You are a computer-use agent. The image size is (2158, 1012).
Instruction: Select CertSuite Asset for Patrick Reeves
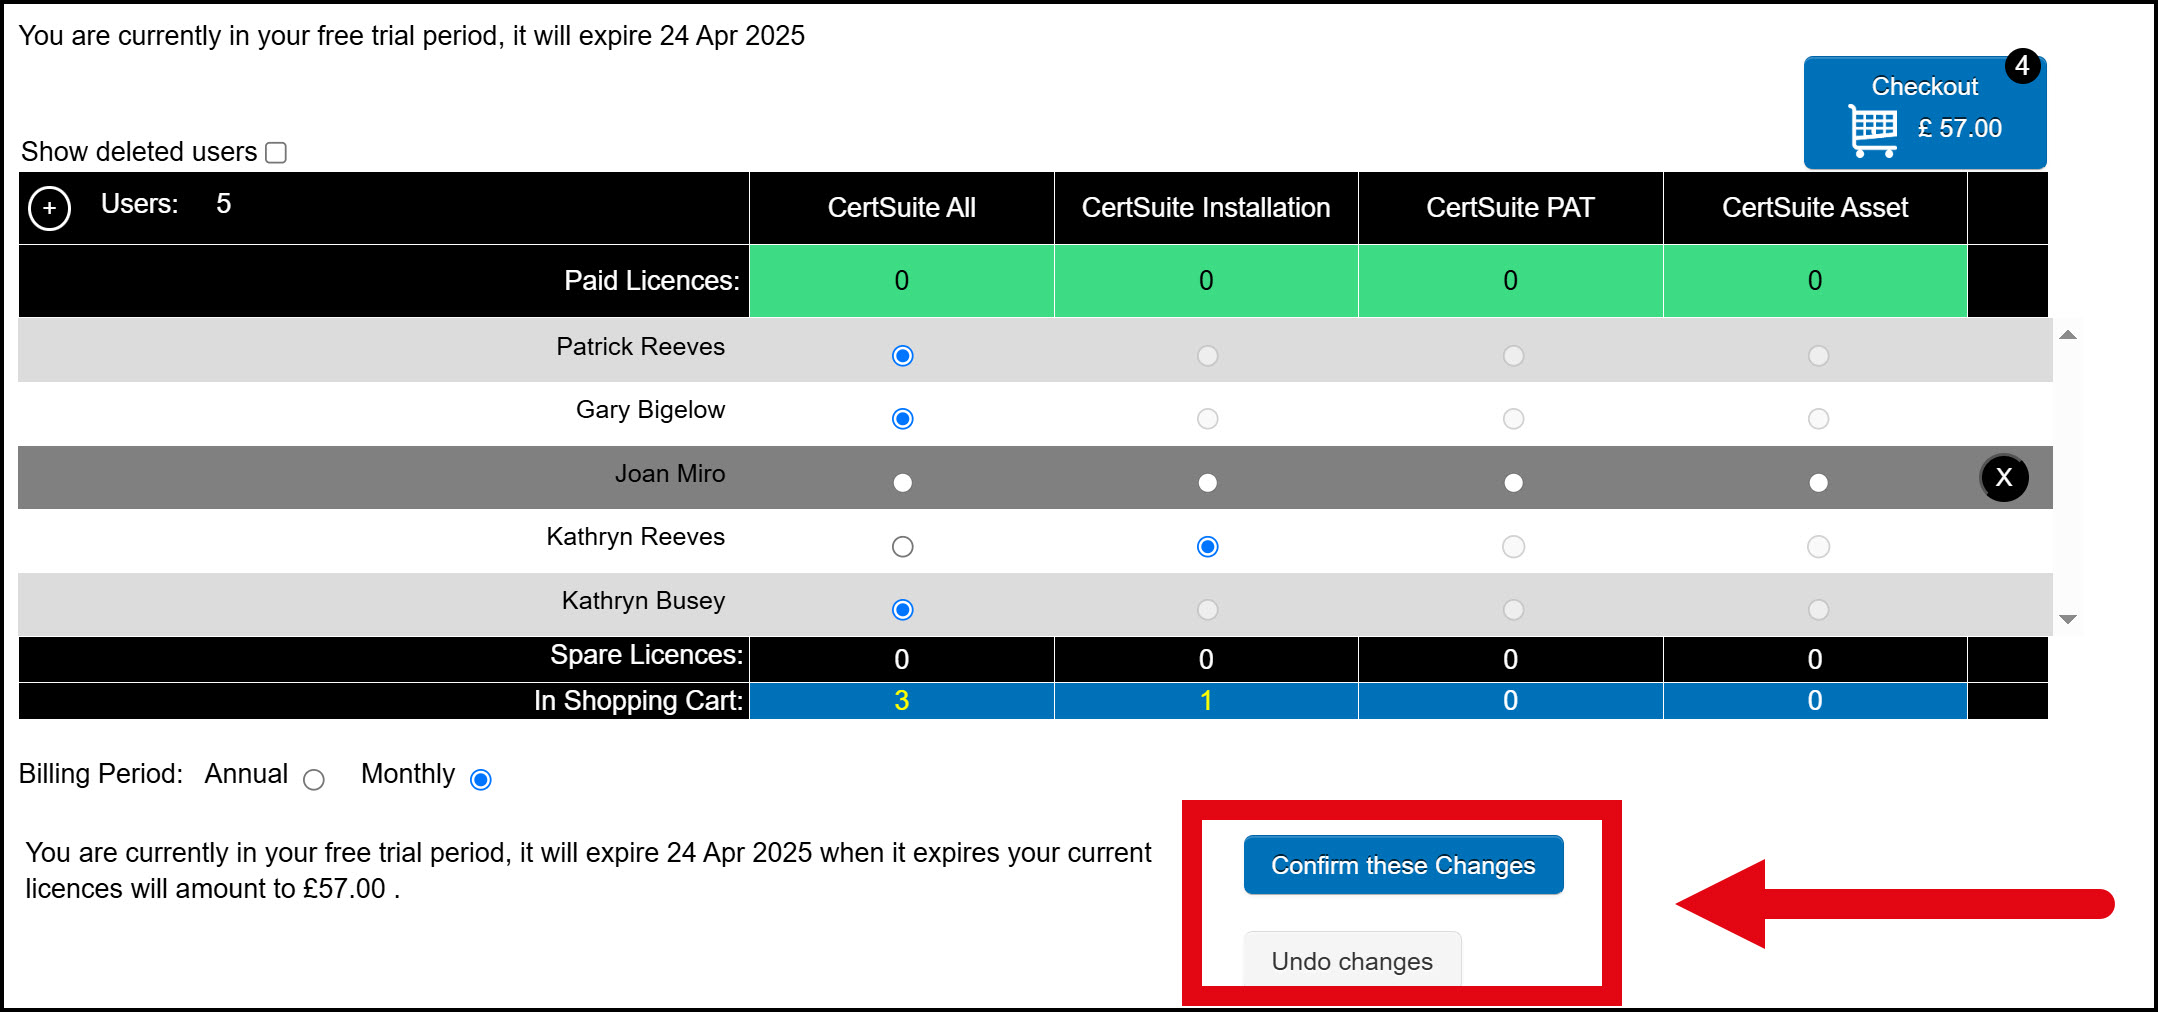click(x=1818, y=356)
